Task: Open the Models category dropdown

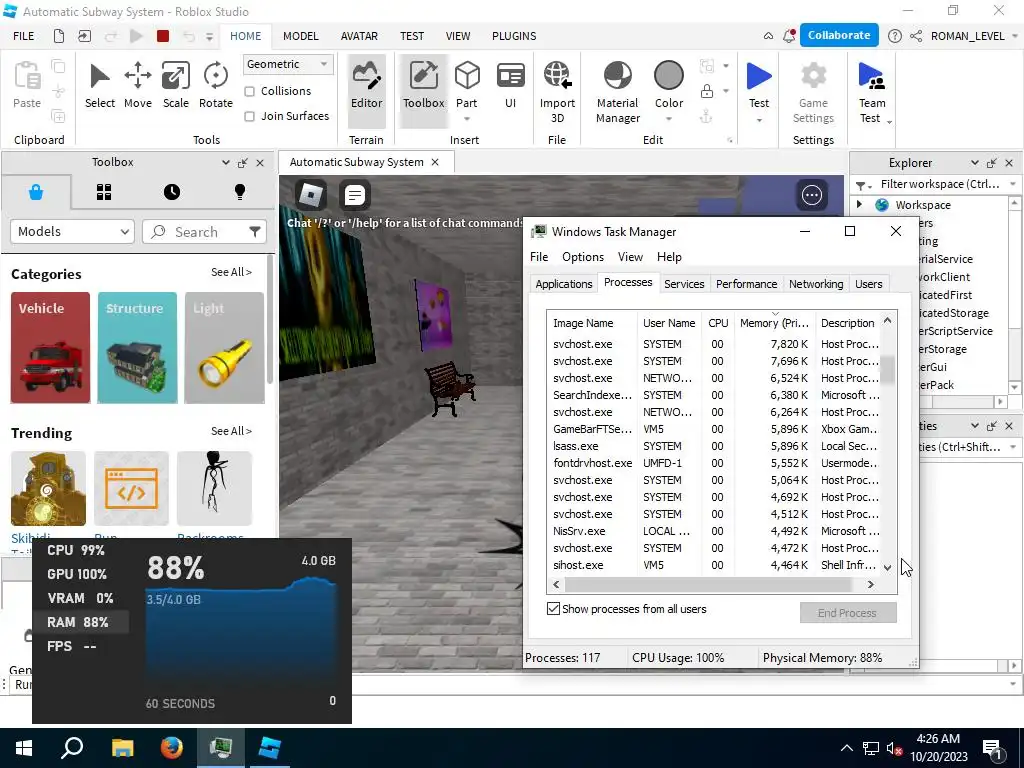Action: click(x=72, y=231)
